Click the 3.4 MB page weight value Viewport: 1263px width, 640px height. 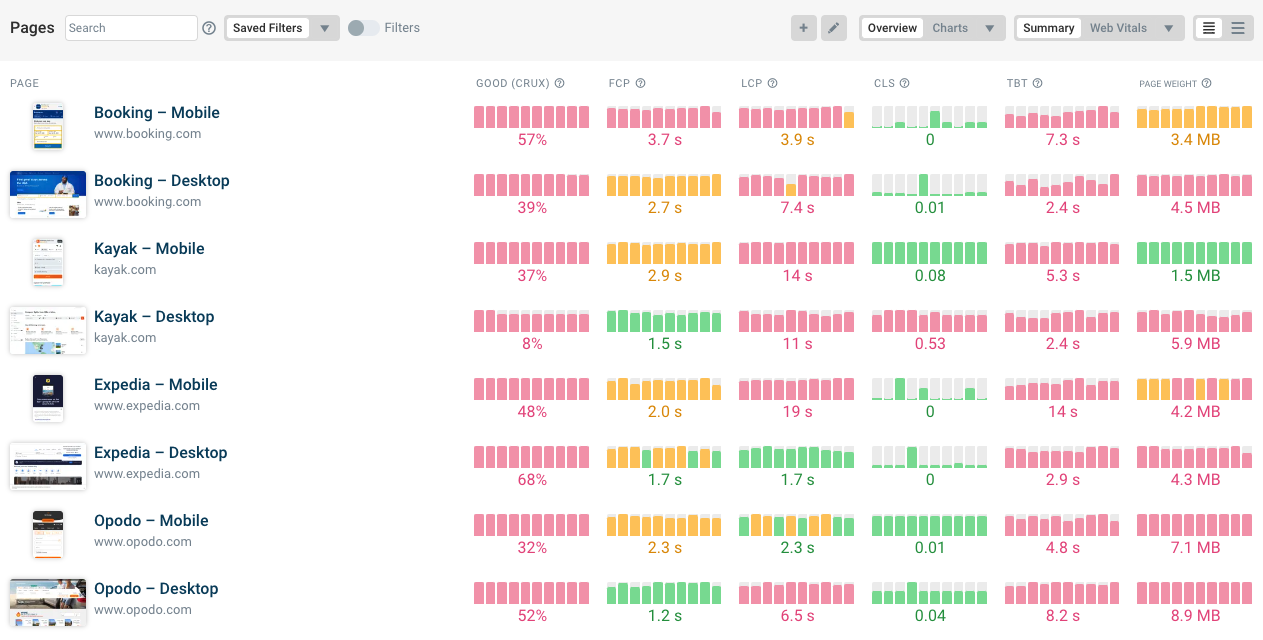1195,140
